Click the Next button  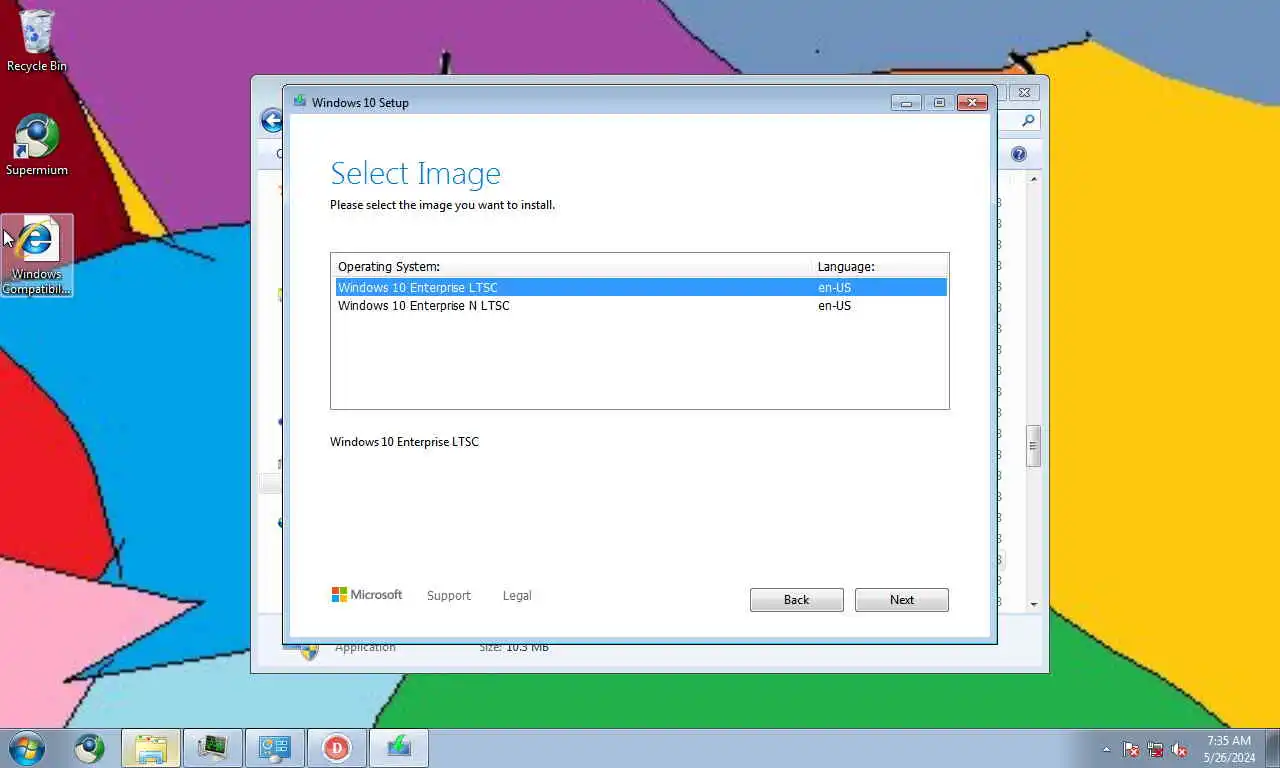901,600
